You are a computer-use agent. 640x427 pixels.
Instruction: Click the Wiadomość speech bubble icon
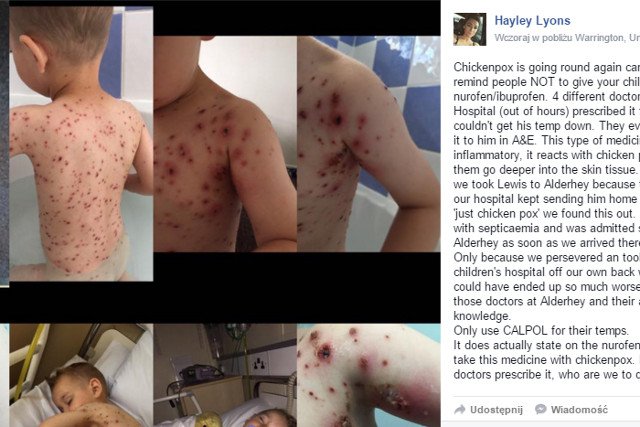[x=541, y=409]
